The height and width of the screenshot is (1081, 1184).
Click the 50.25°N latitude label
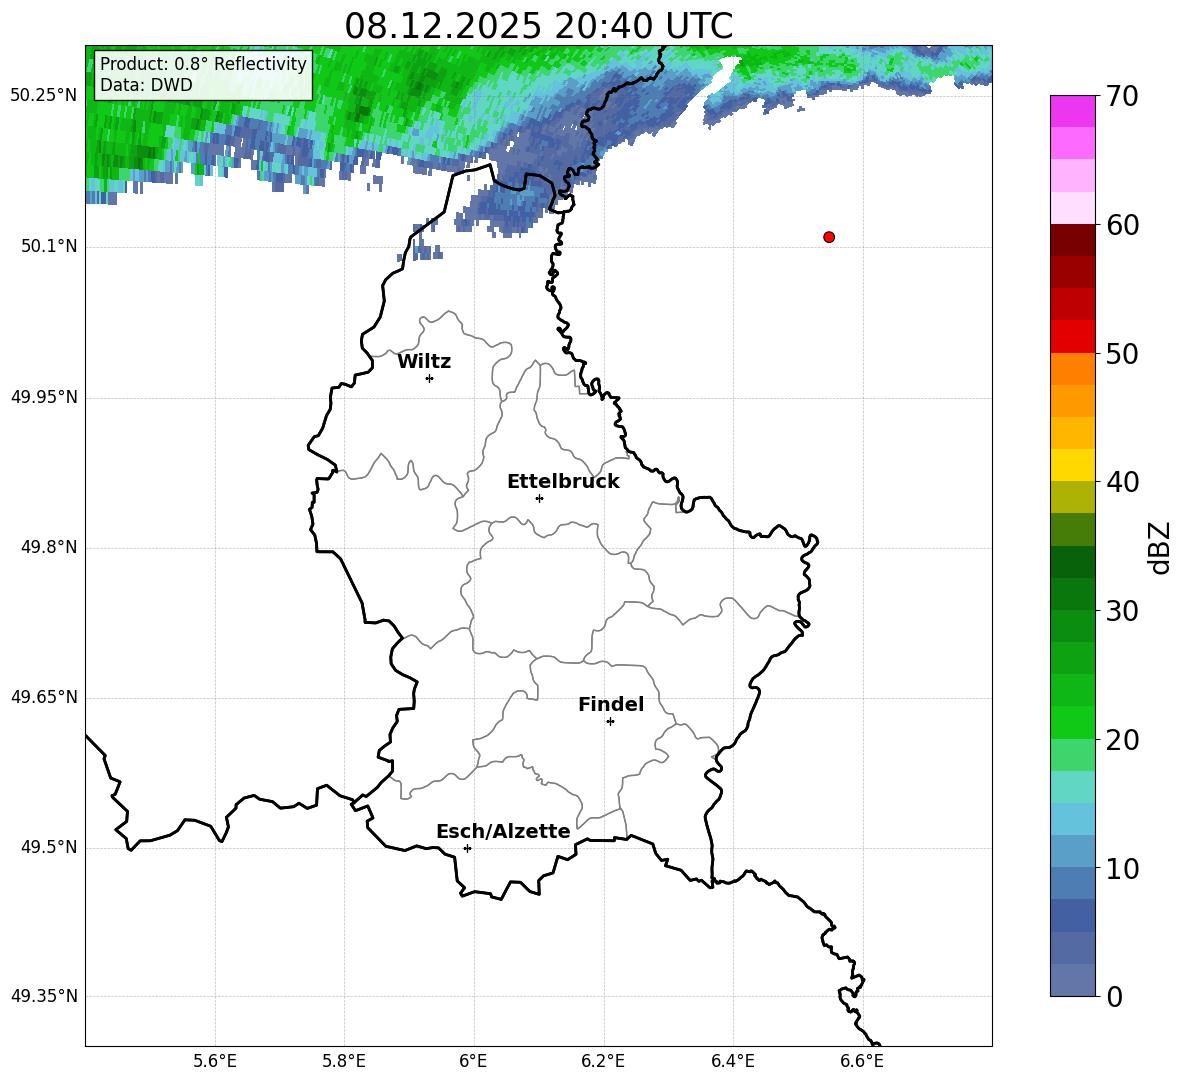click(45, 96)
